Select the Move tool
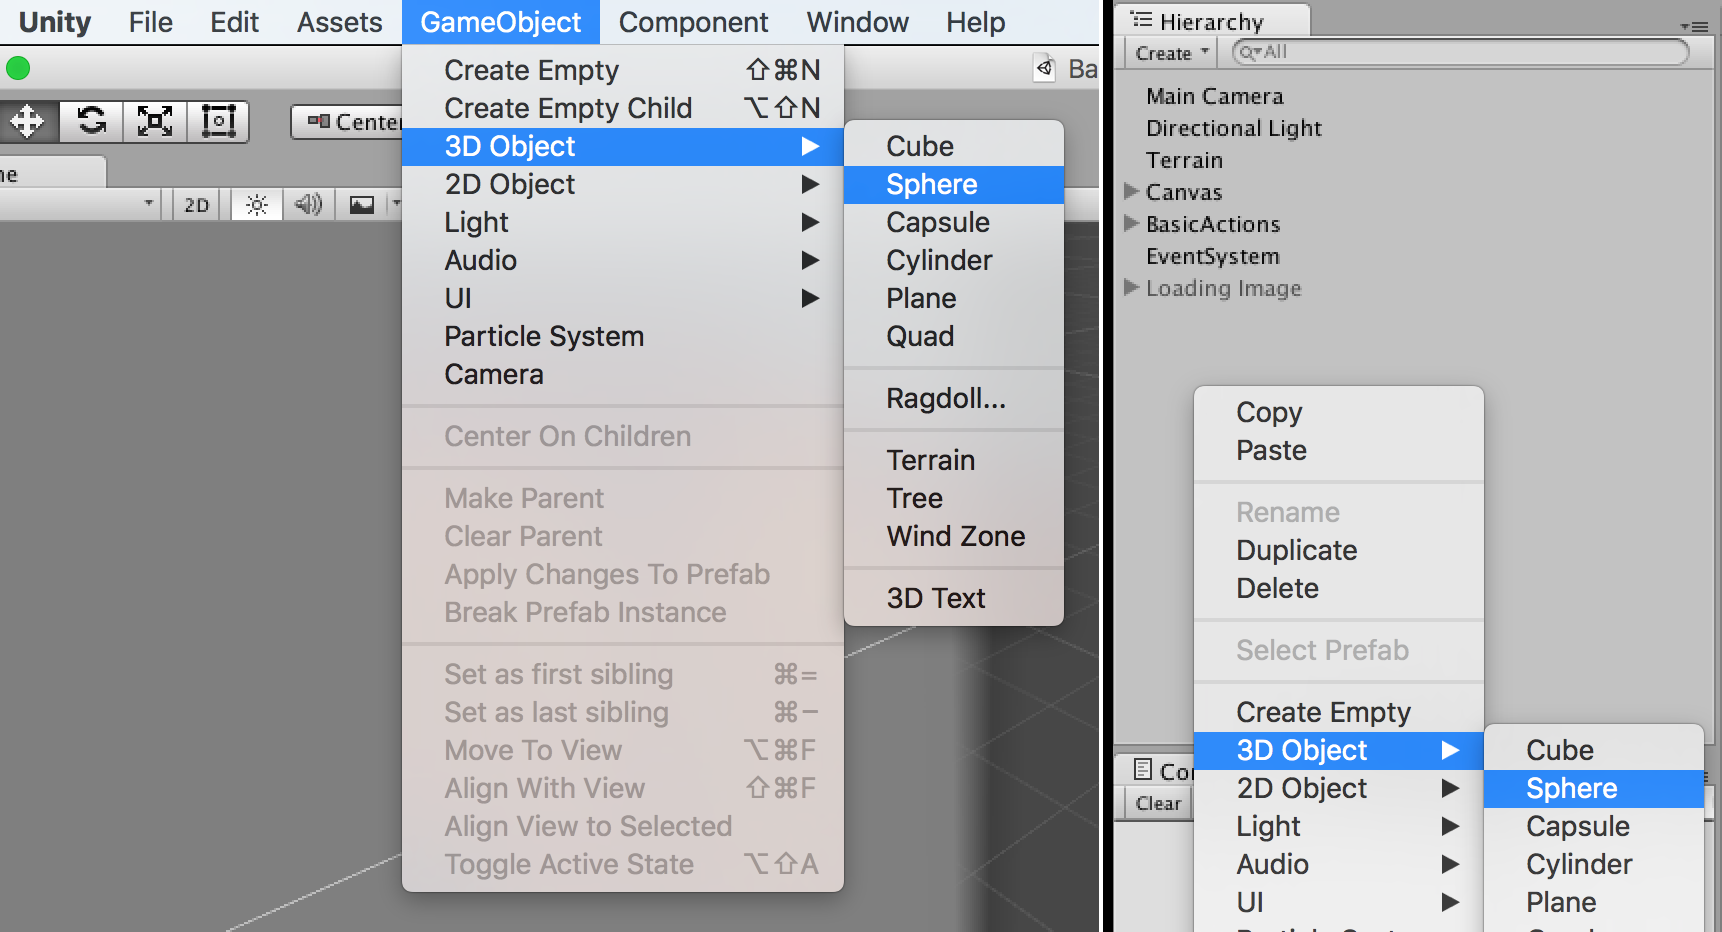 click(x=29, y=121)
